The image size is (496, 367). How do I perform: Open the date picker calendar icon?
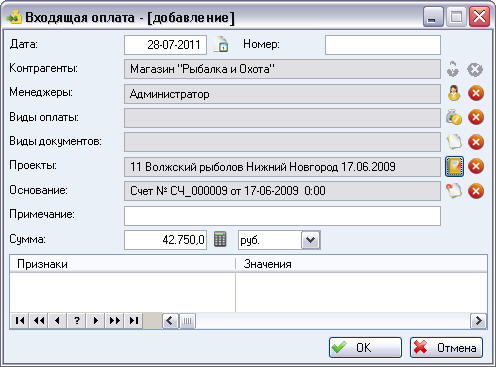click(221, 45)
